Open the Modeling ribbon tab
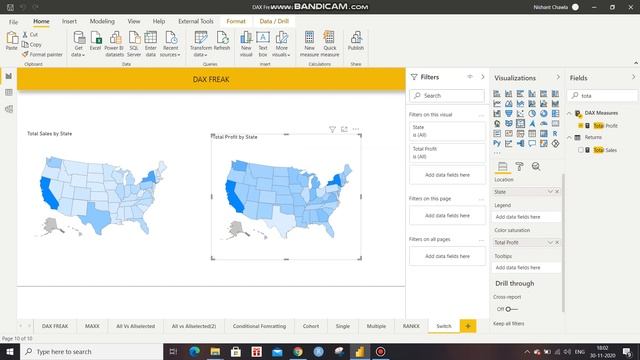This screenshot has width=640, height=360. tap(102, 21)
